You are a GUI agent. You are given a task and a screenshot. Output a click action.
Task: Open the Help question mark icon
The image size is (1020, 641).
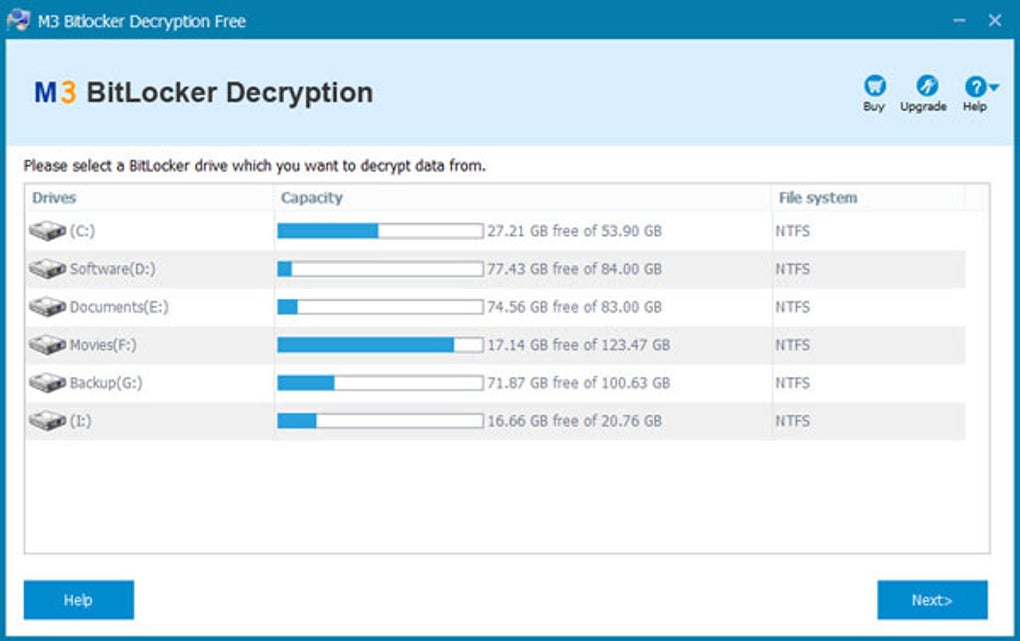coord(975,86)
